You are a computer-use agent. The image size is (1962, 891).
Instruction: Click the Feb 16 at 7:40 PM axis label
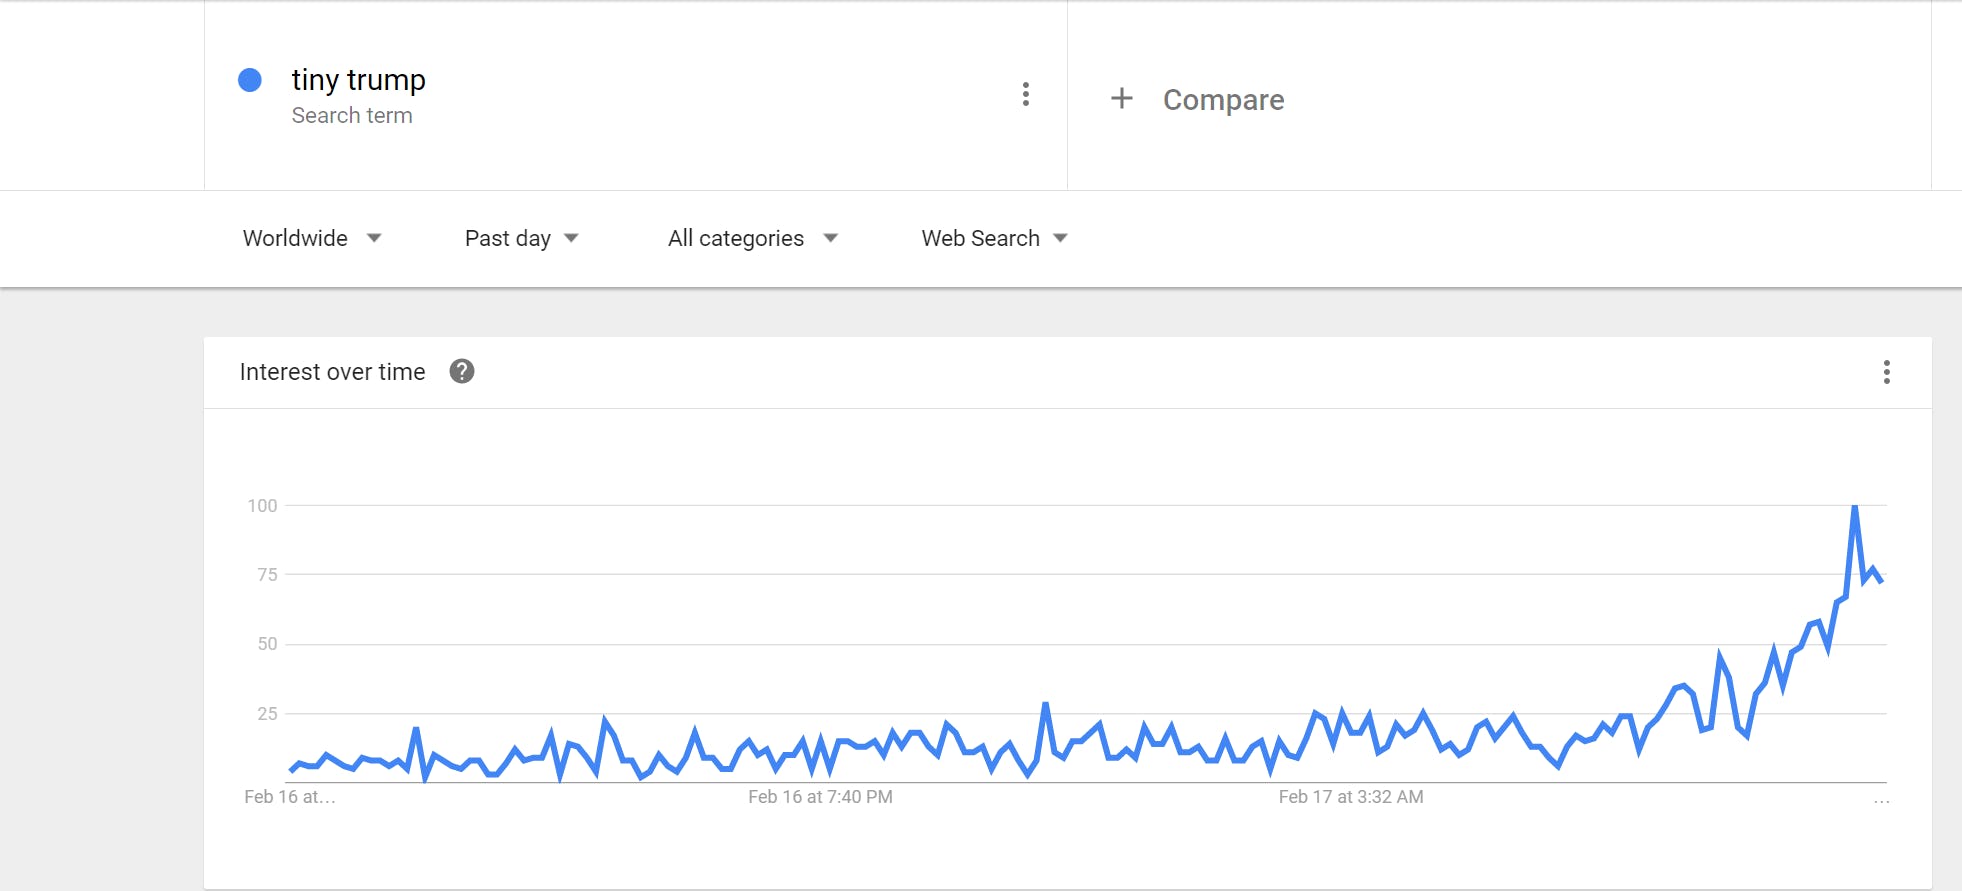(x=820, y=797)
